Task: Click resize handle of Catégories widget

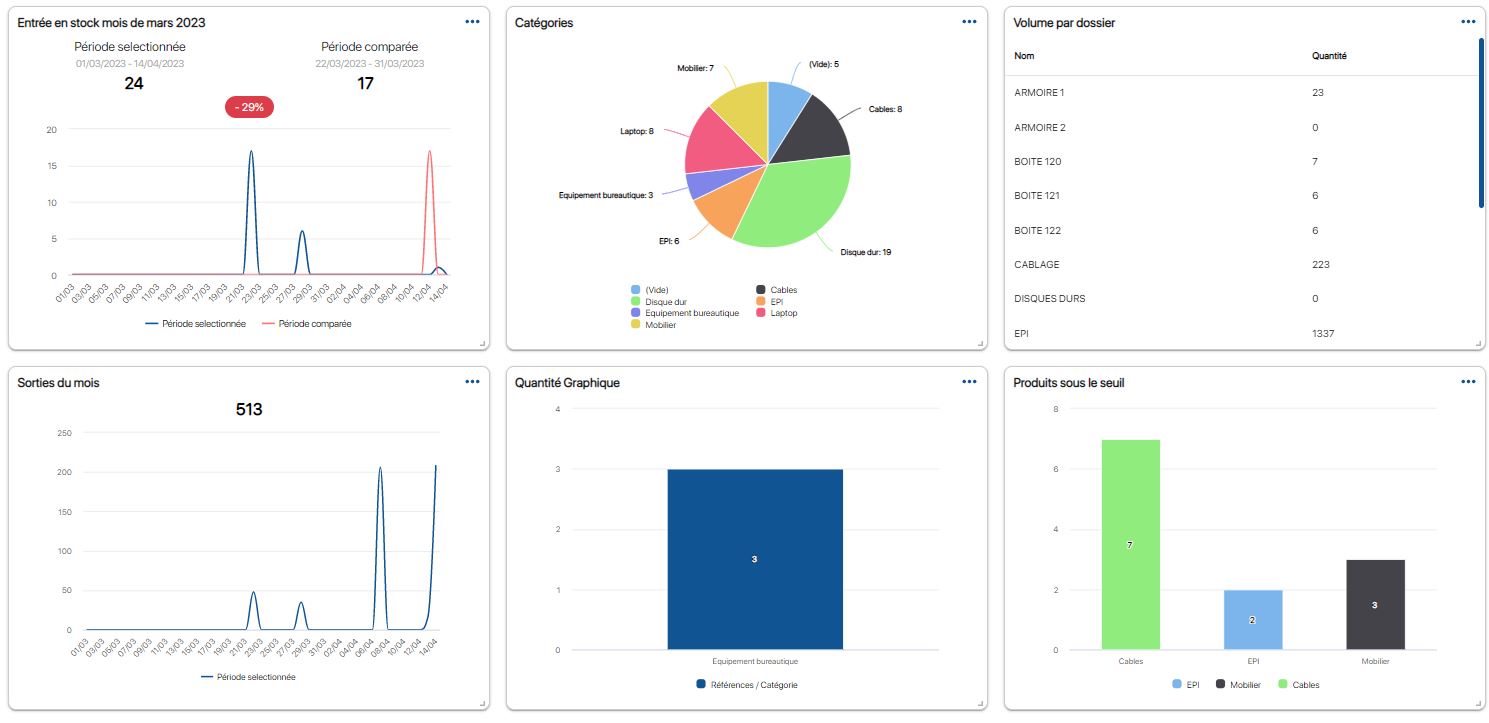Action: click(x=980, y=343)
